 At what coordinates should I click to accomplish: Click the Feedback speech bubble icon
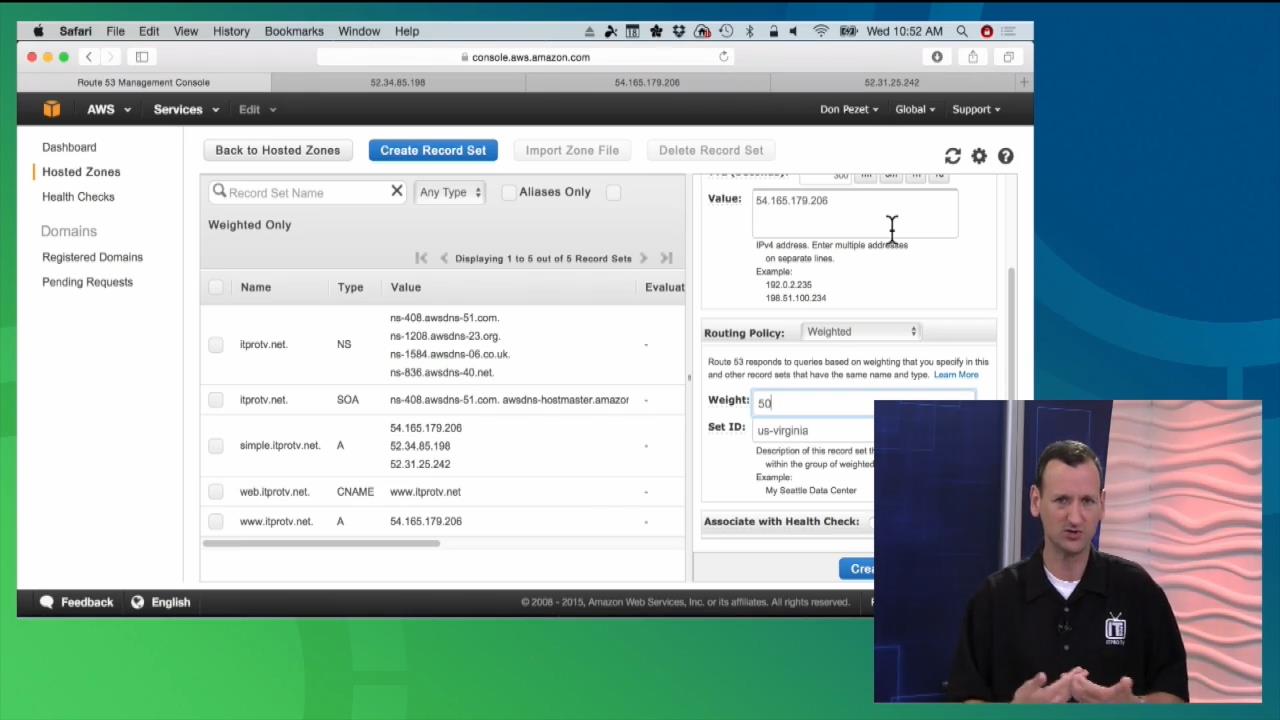46,602
